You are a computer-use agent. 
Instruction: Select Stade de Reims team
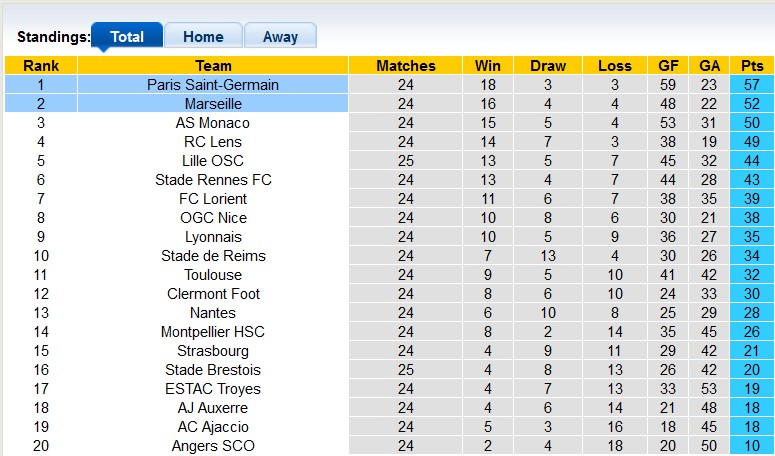[213, 256]
